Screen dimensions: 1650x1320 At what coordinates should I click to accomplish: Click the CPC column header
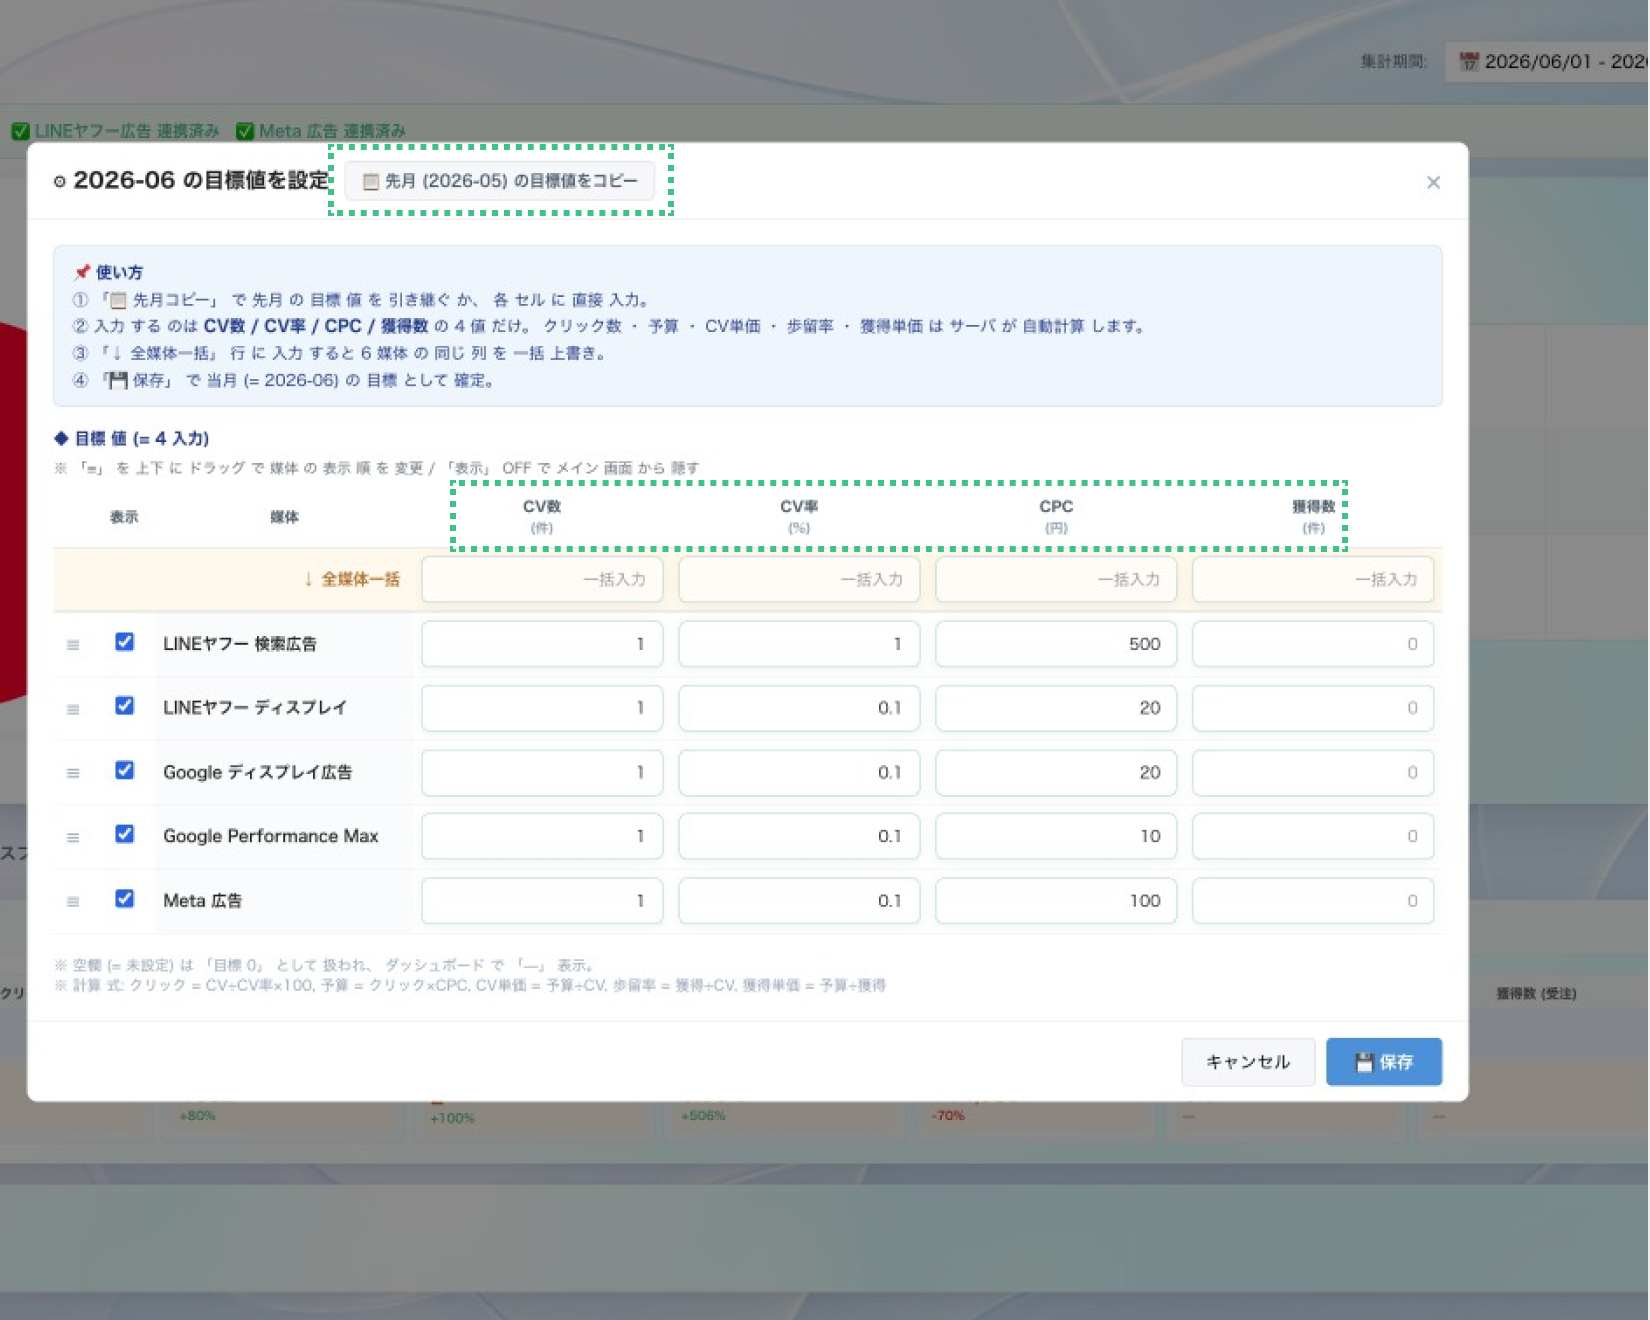(x=1056, y=516)
